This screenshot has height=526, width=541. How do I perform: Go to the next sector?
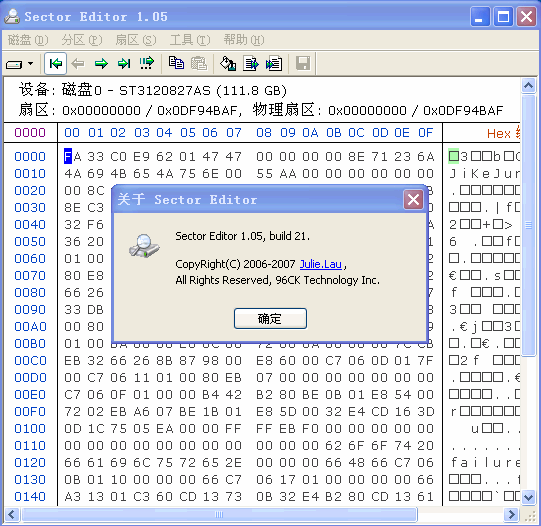(101, 63)
